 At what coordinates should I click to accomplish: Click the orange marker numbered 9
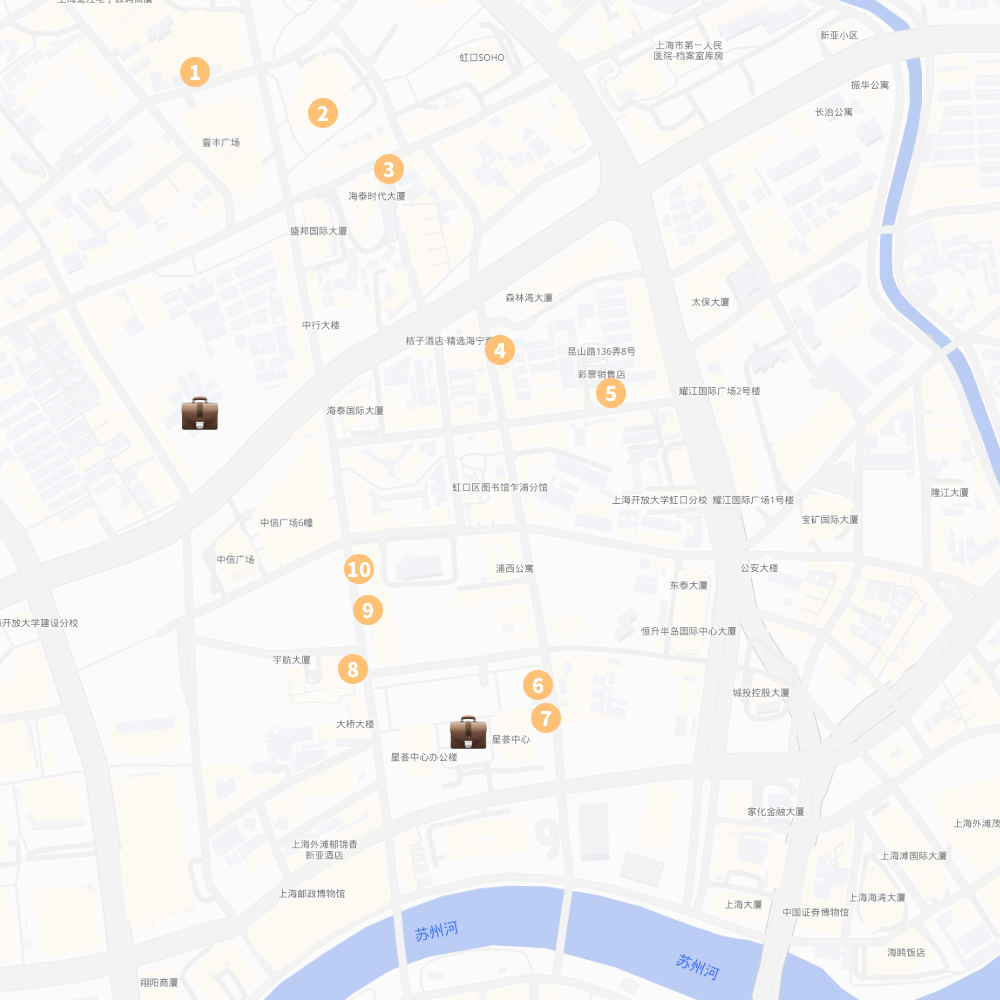(x=367, y=610)
